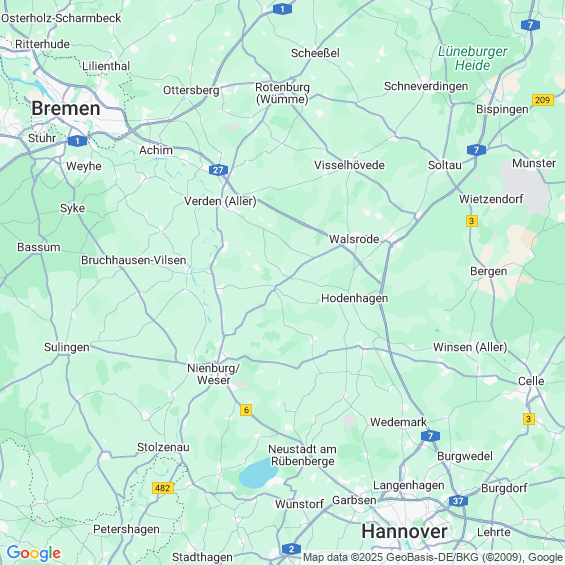The image size is (565, 565).
Task: Click the A27 highway shield near Verden
Action: (x=218, y=170)
